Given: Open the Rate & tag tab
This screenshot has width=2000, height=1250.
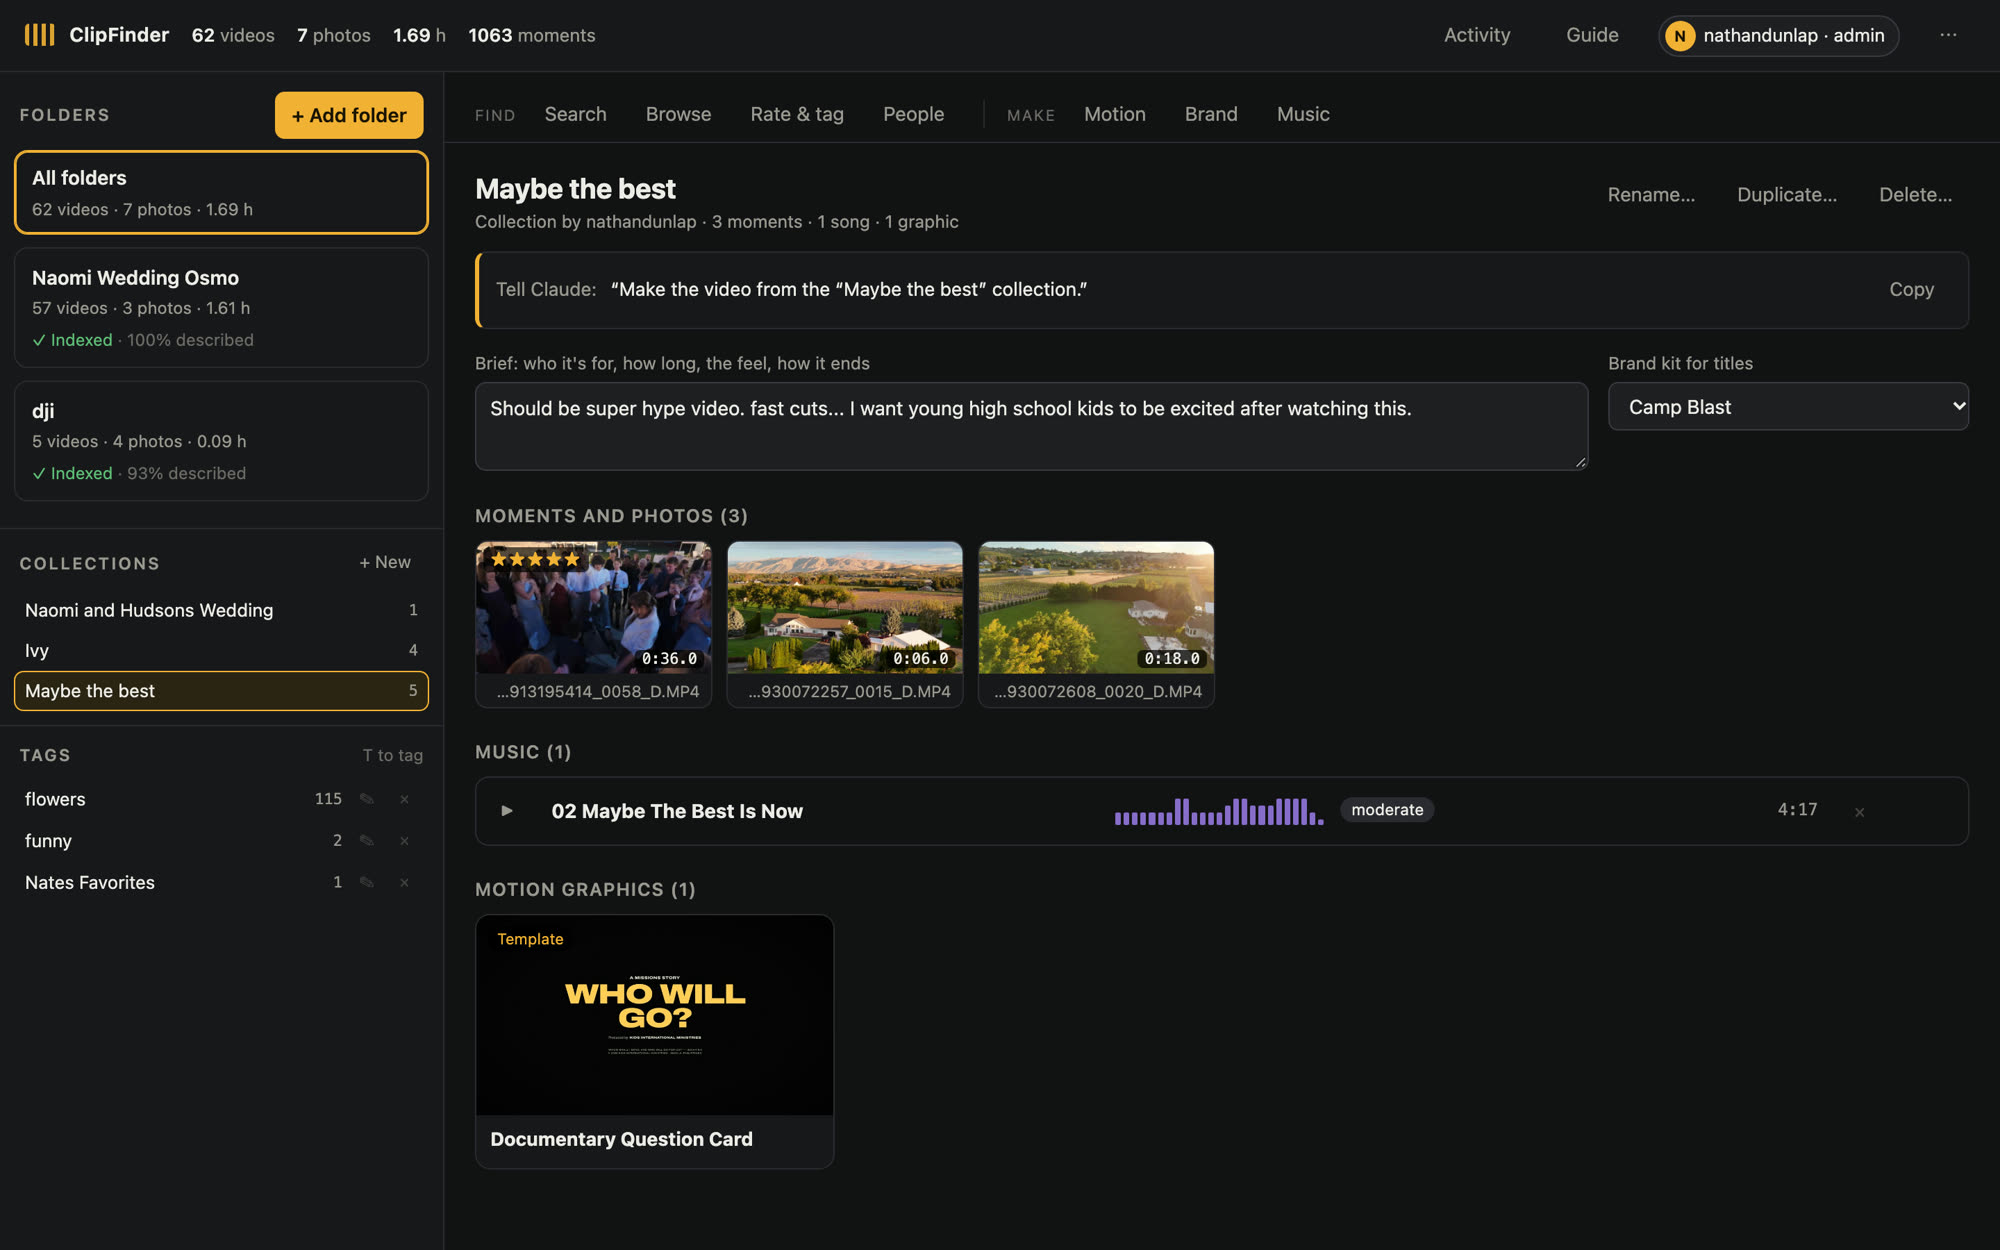Looking at the screenshot, I should 797,114.
